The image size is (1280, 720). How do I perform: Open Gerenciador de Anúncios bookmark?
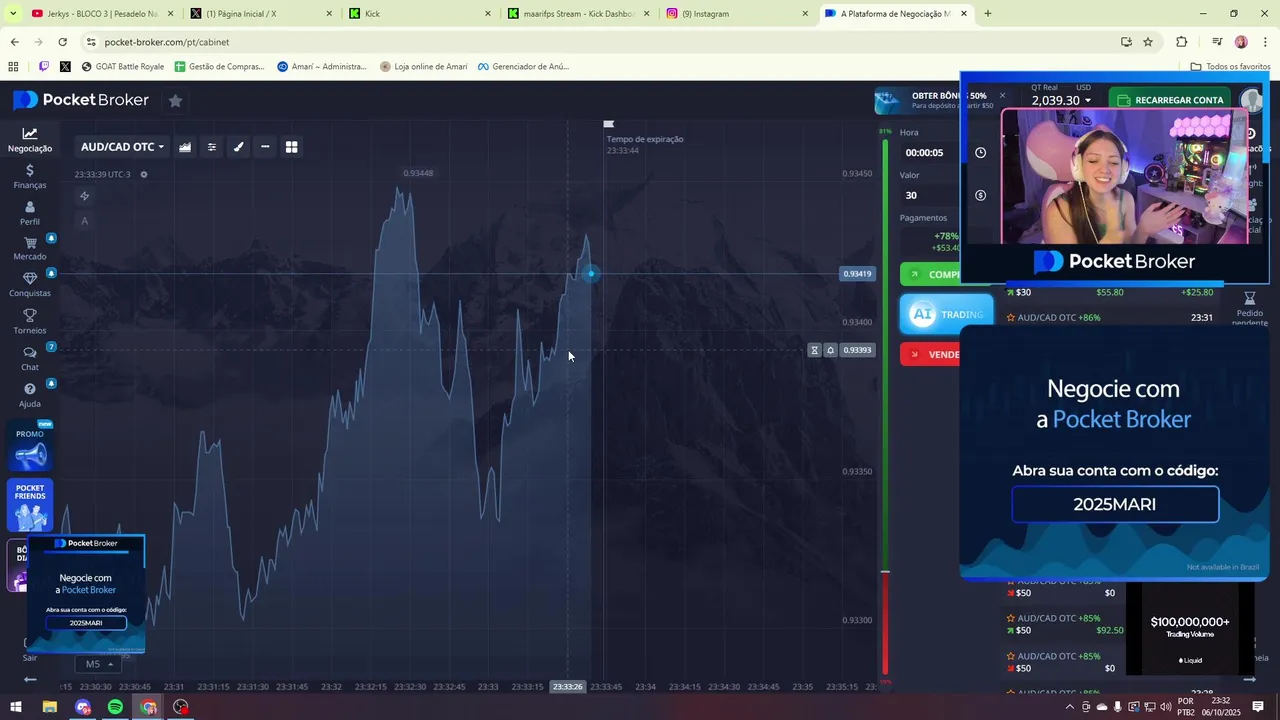(523, 67)
